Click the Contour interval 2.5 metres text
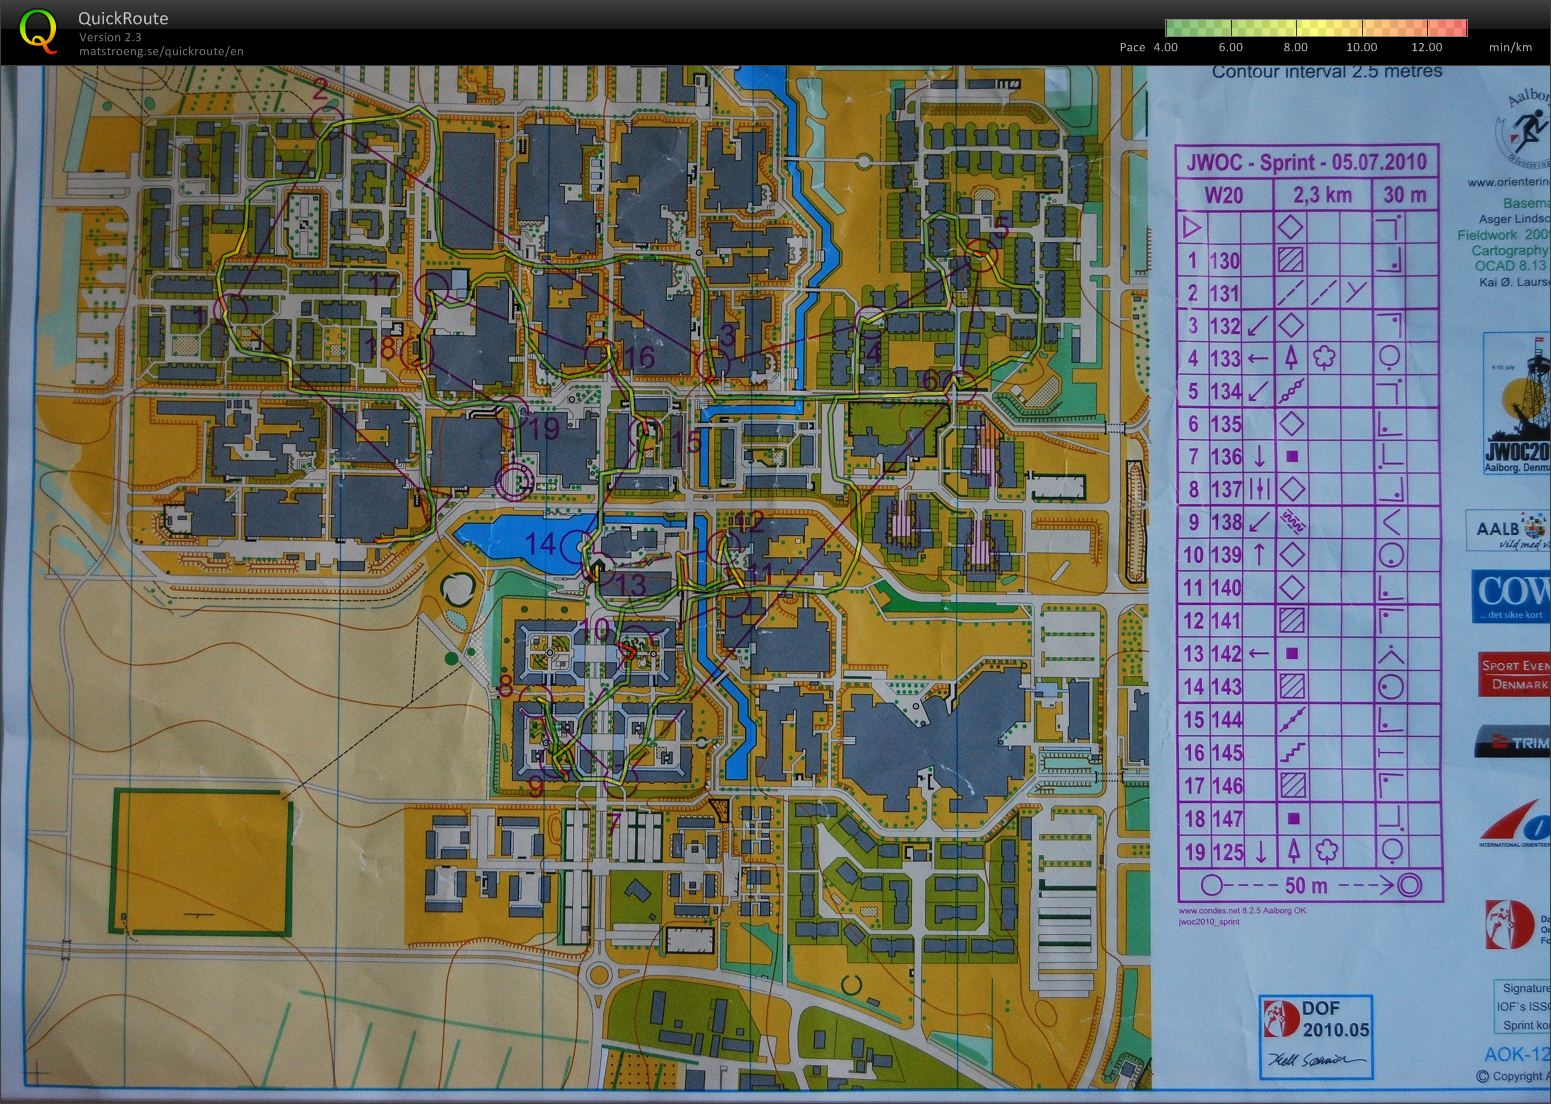1551x1104 pixels. [1327, 72]
